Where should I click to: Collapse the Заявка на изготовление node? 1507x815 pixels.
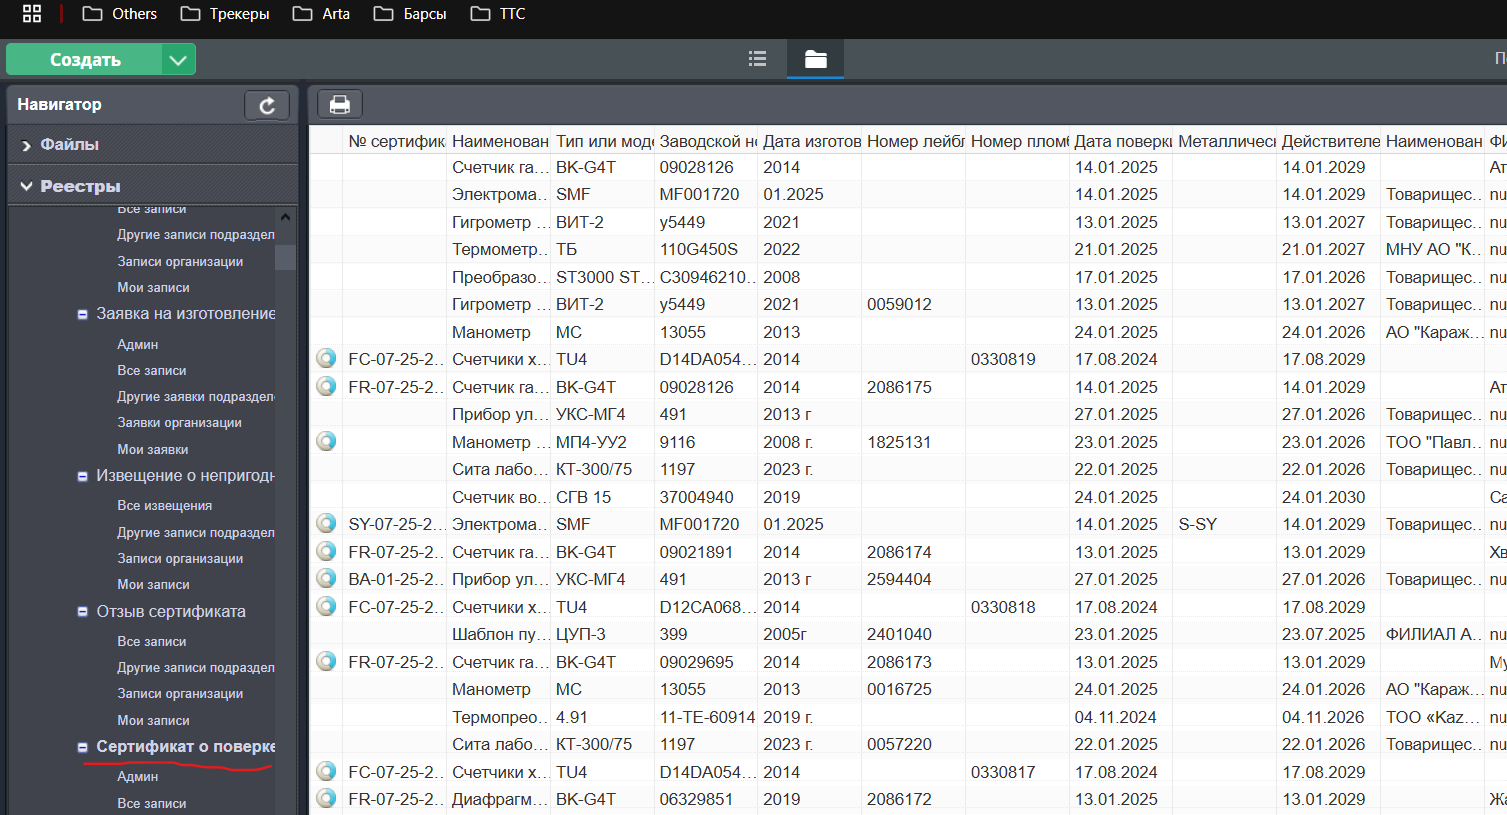tap(83, 314)
